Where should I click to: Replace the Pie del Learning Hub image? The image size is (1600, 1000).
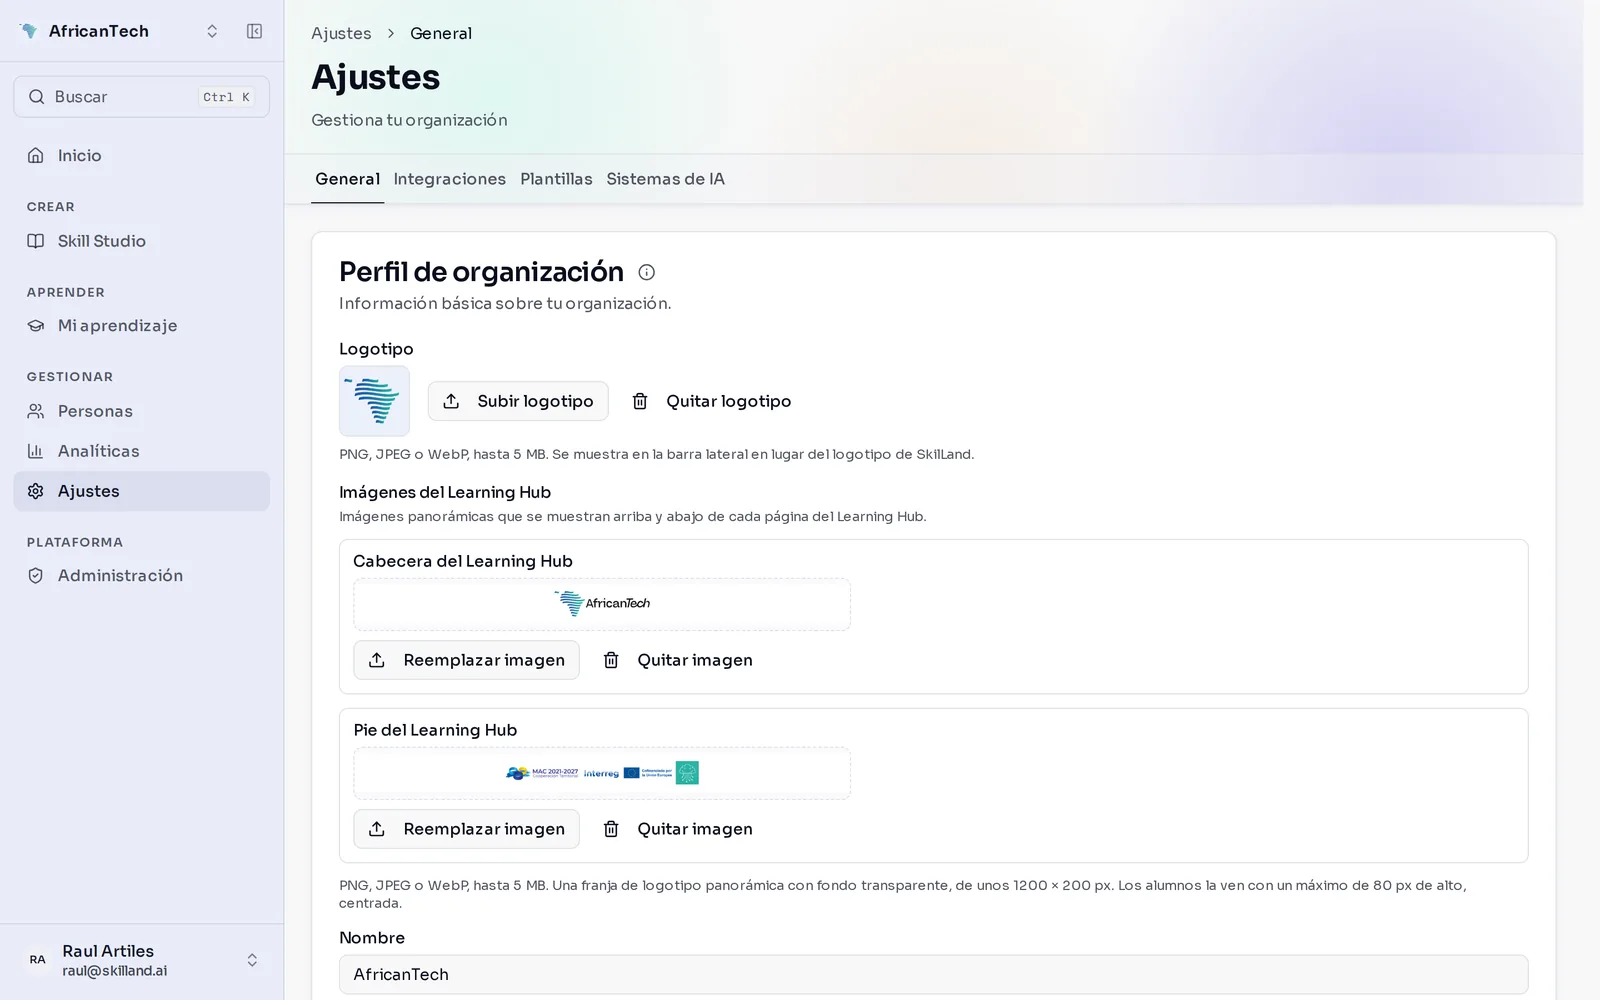[466, 829]
